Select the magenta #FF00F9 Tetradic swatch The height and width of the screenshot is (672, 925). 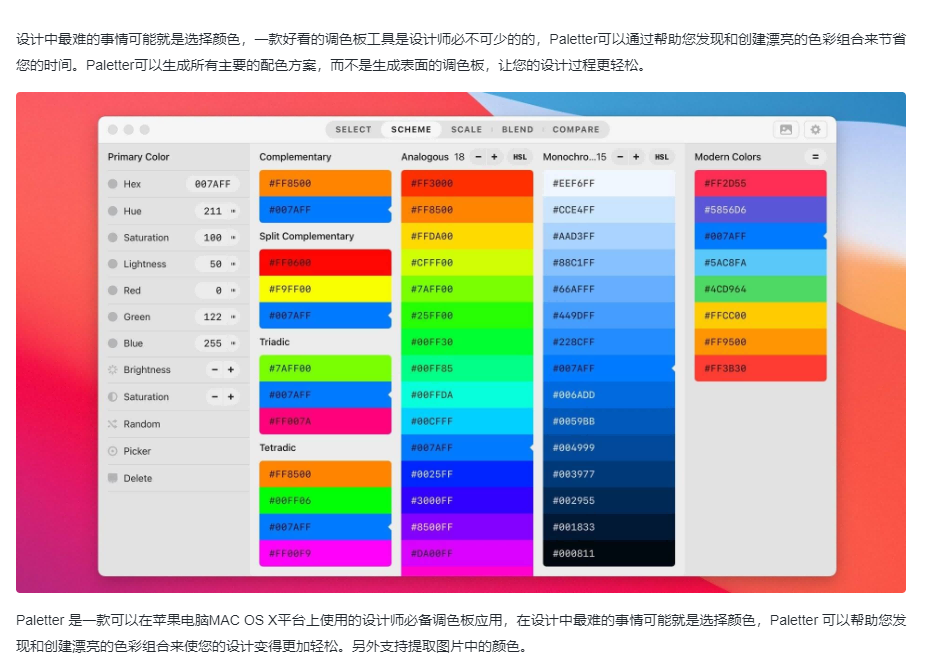pyautogui.click(x=325, y=553)
